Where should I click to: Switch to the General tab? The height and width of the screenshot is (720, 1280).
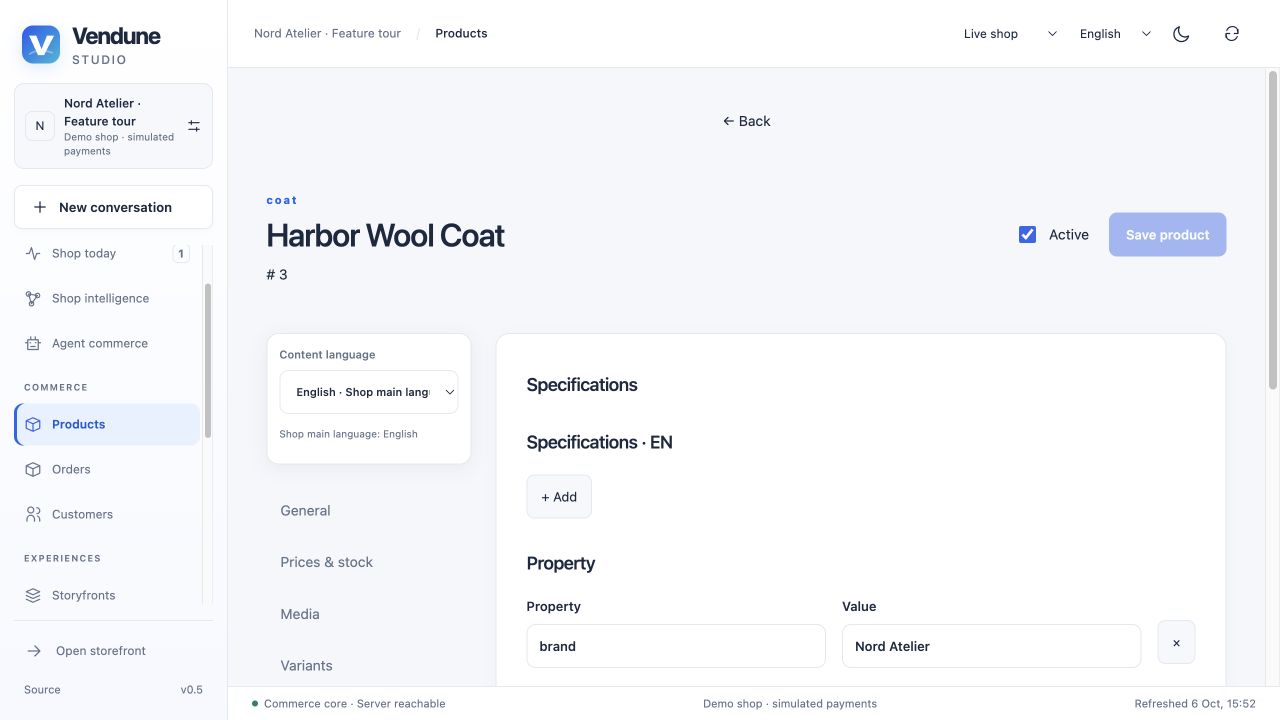369,511
